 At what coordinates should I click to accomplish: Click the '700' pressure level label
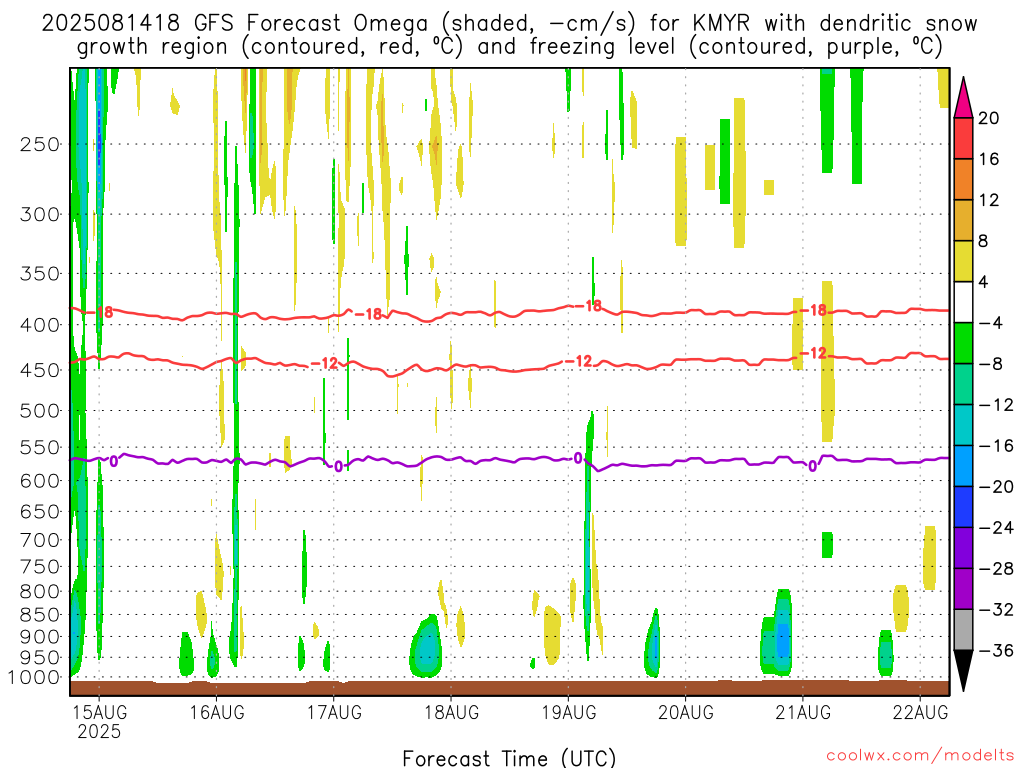(x=40, y=540)
